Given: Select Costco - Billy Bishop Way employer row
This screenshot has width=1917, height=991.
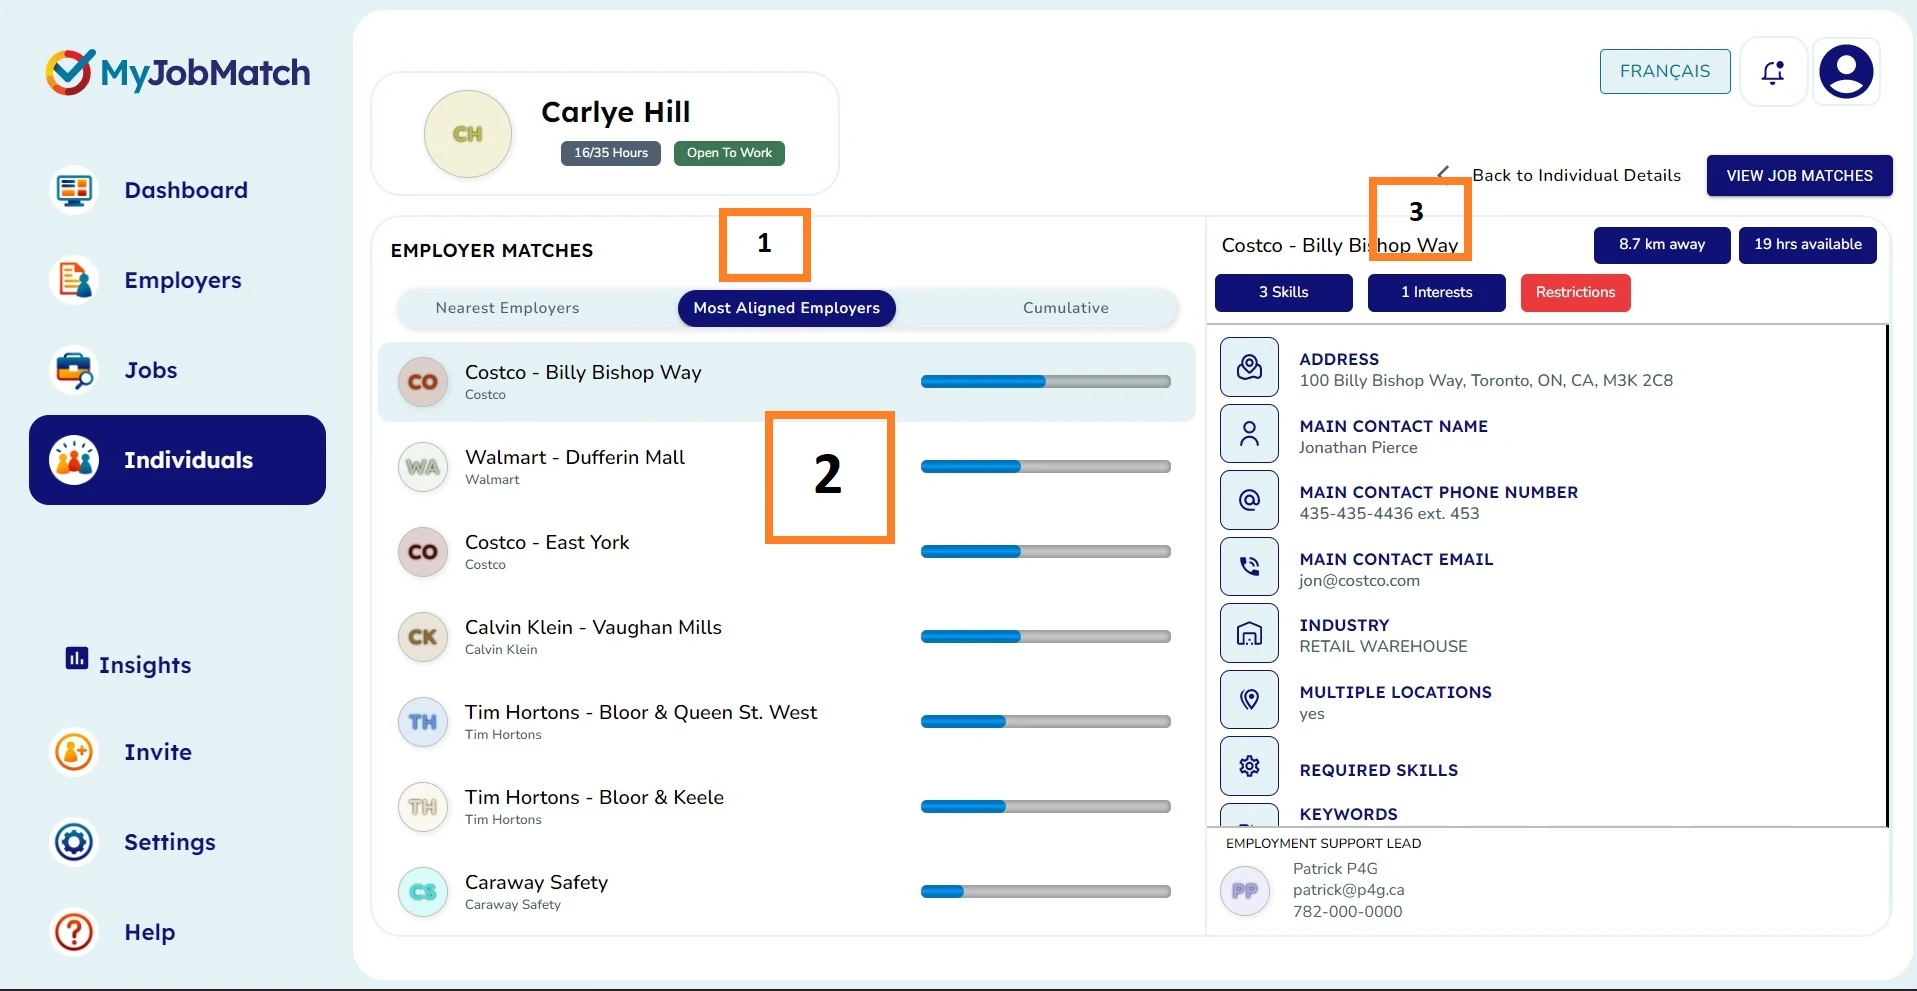Looking at the screenshot, I should [787, 382].
